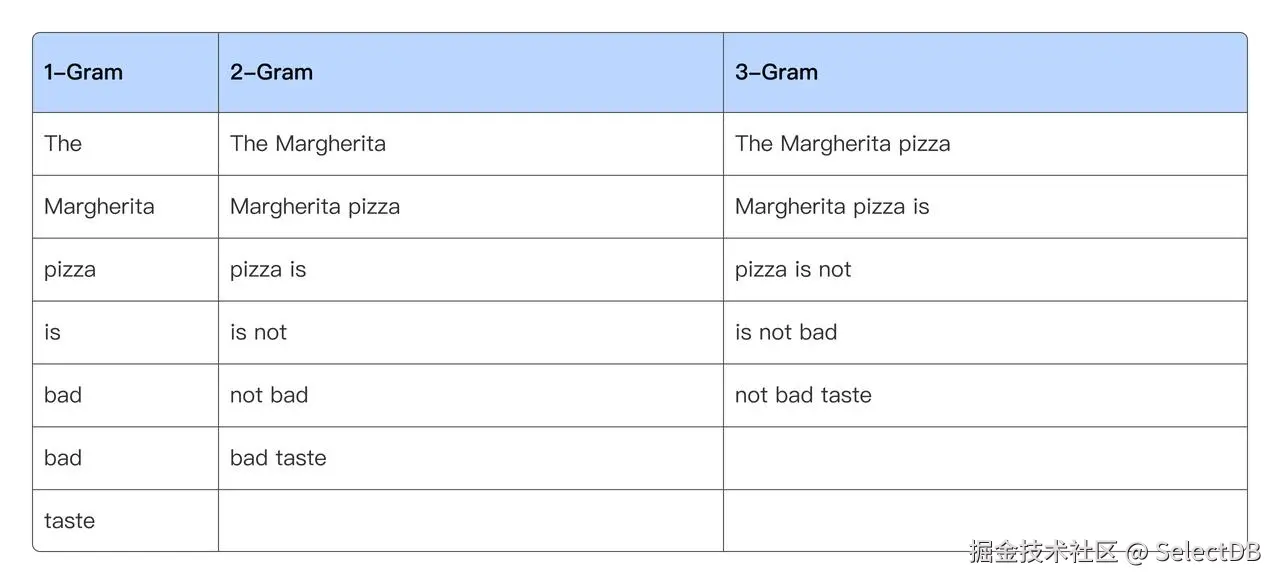1280x584 pixels.
Task: Select the cell containing only "The"
Action: click(63, 144)
